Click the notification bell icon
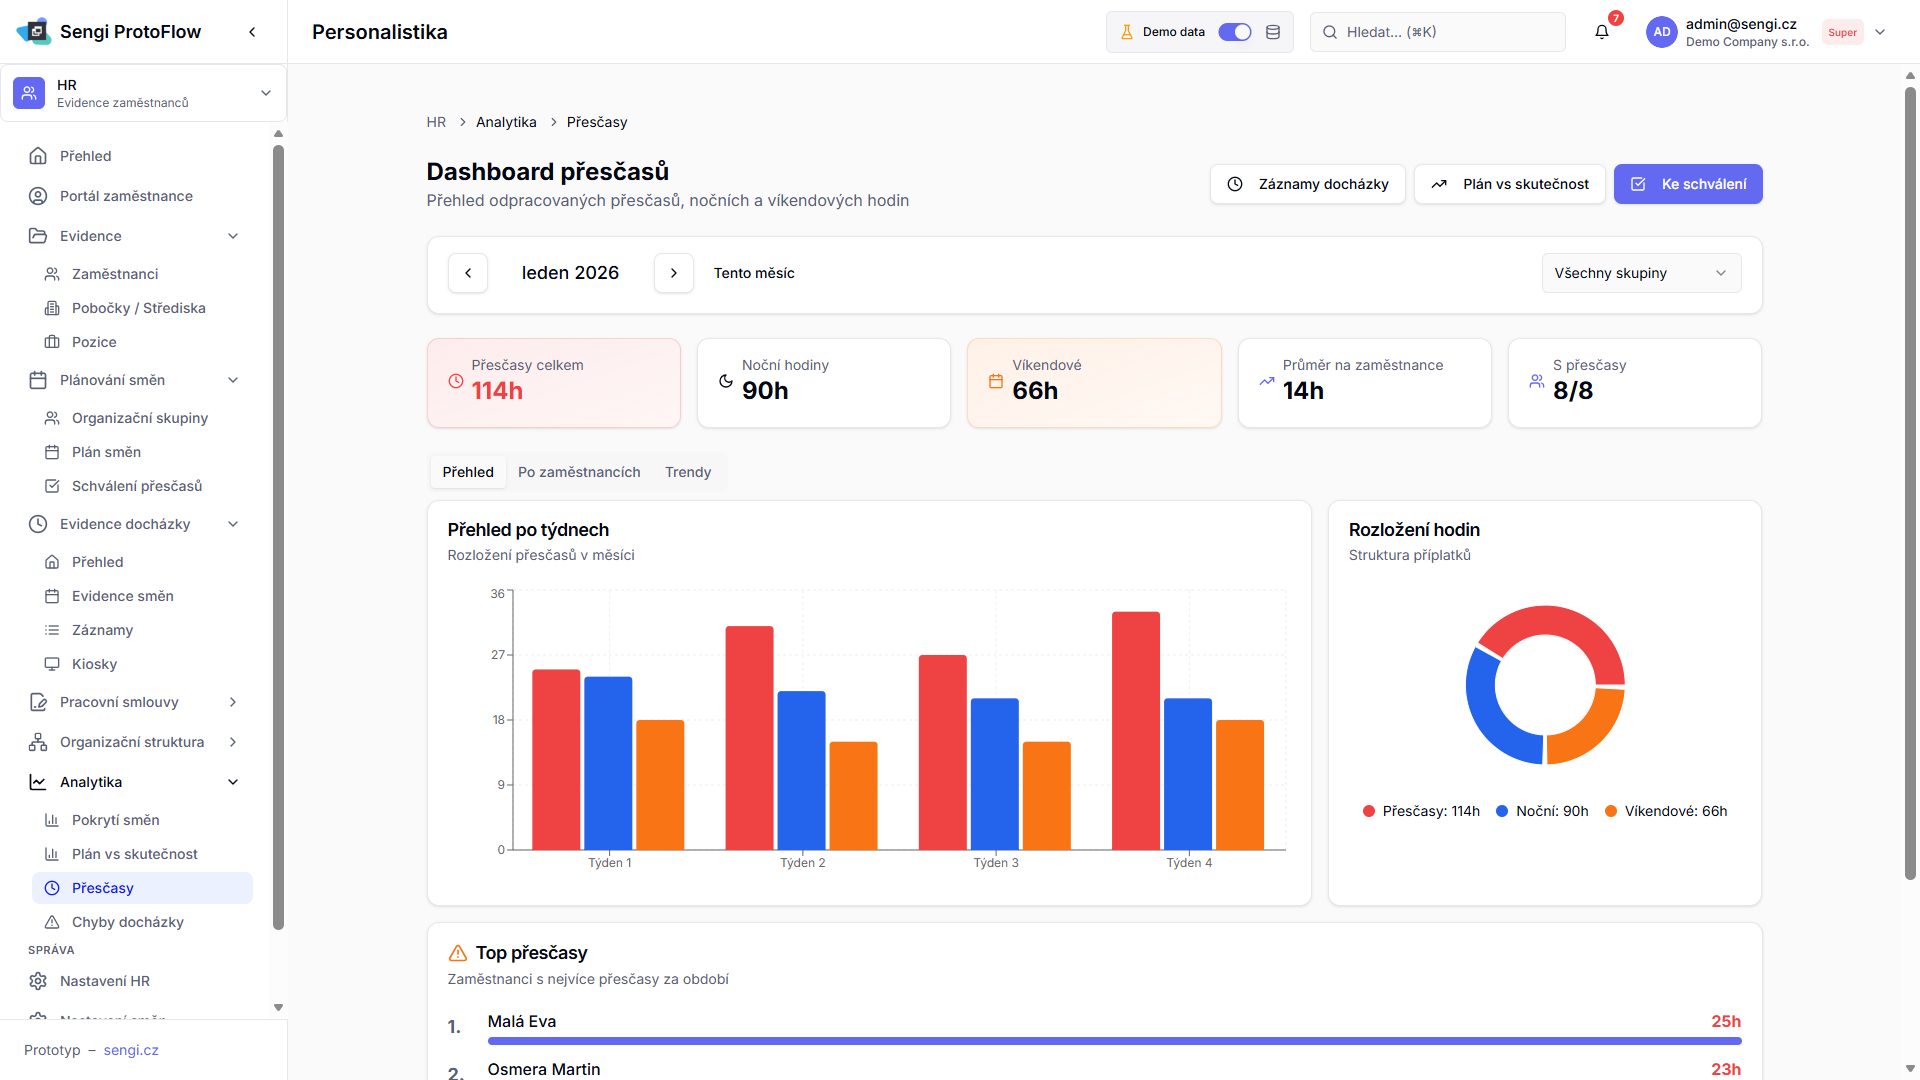Image resolution: width=1920 pixels, height=1080 pixels. tap(1601, 32)
